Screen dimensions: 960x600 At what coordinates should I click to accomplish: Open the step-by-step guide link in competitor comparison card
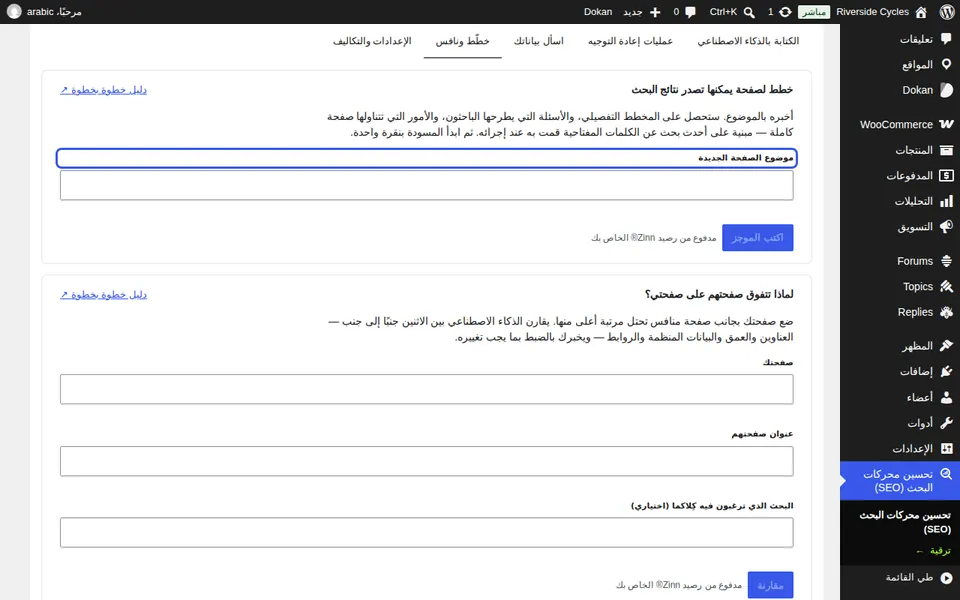pos(103,294)
